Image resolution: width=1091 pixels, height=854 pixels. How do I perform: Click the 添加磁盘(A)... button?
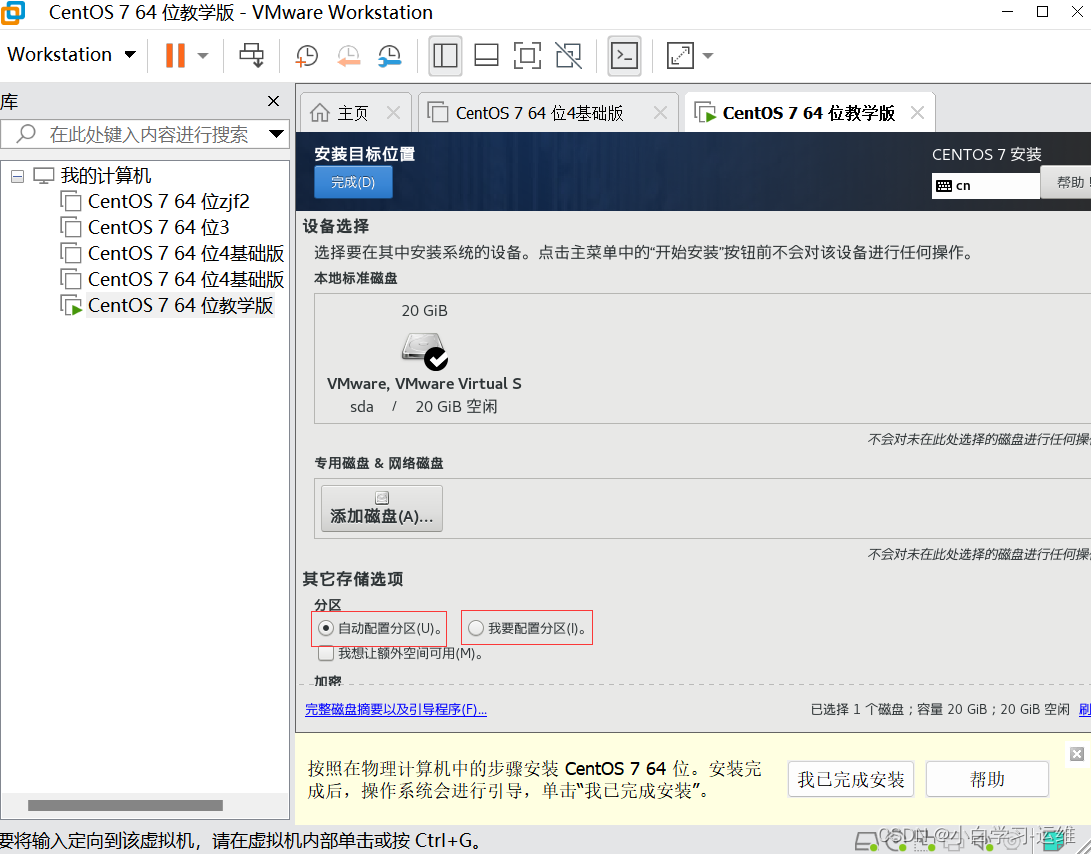tap(382, 509)
